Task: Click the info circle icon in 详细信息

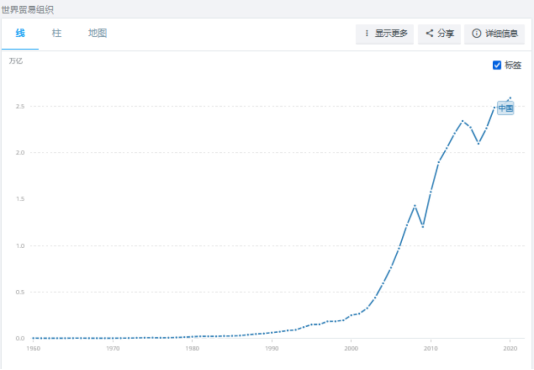Action: click(476, 33)
